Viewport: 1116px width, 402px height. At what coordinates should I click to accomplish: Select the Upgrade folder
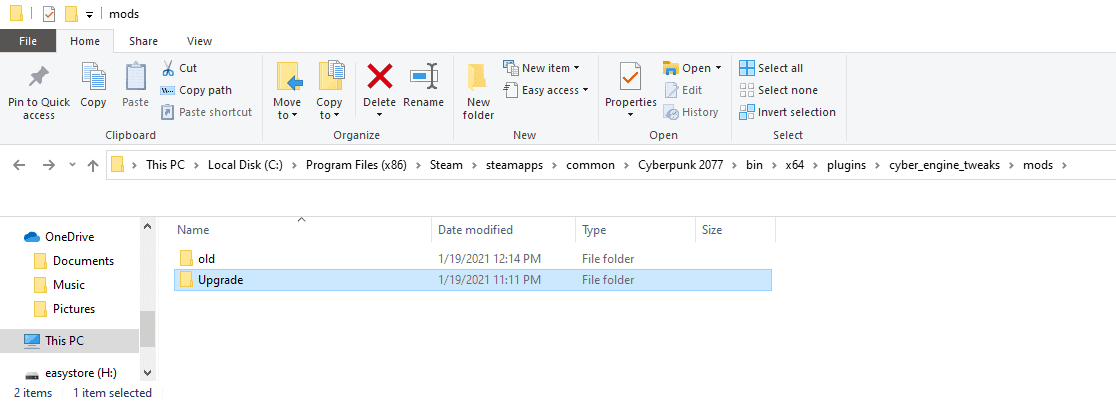tap(473, 280)
